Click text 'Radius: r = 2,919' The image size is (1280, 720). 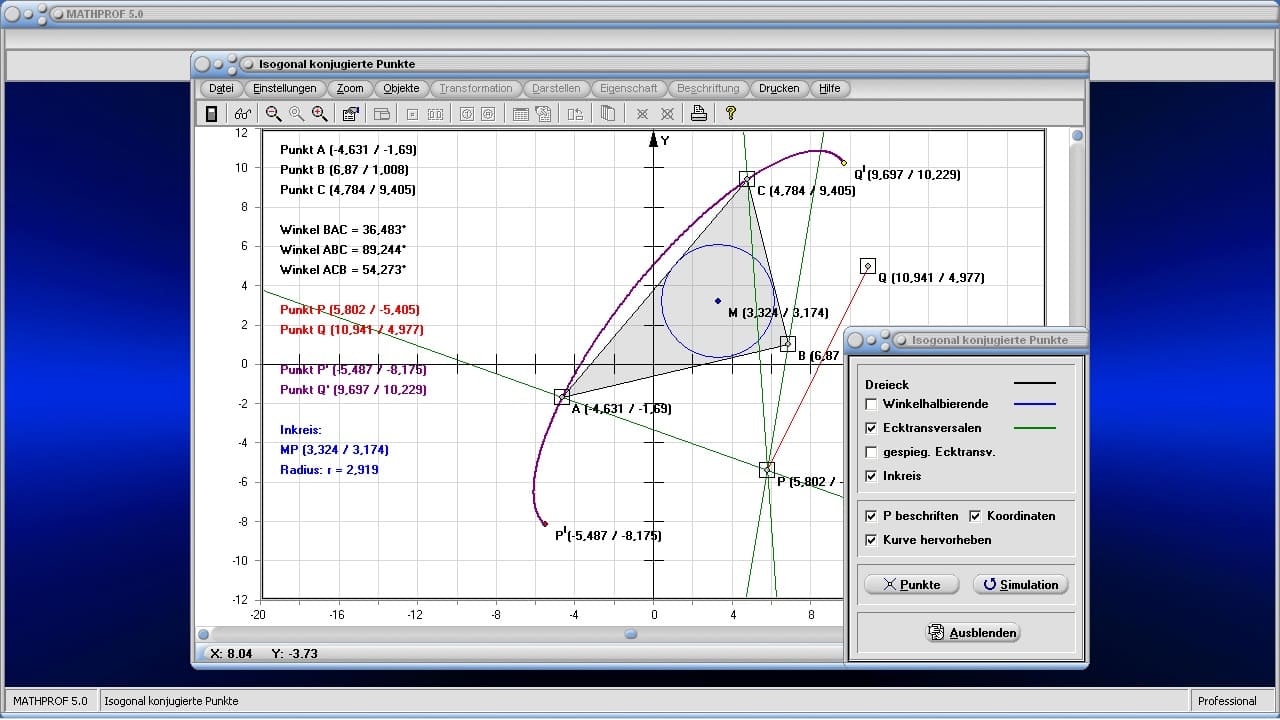click(x=329, y=470)
